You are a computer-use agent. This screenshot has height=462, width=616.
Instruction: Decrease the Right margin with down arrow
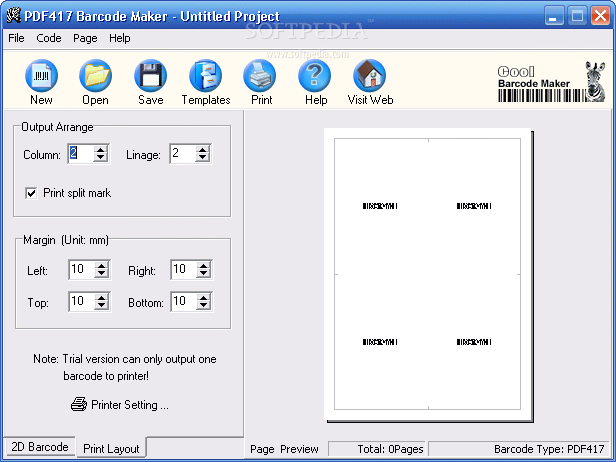204,273
